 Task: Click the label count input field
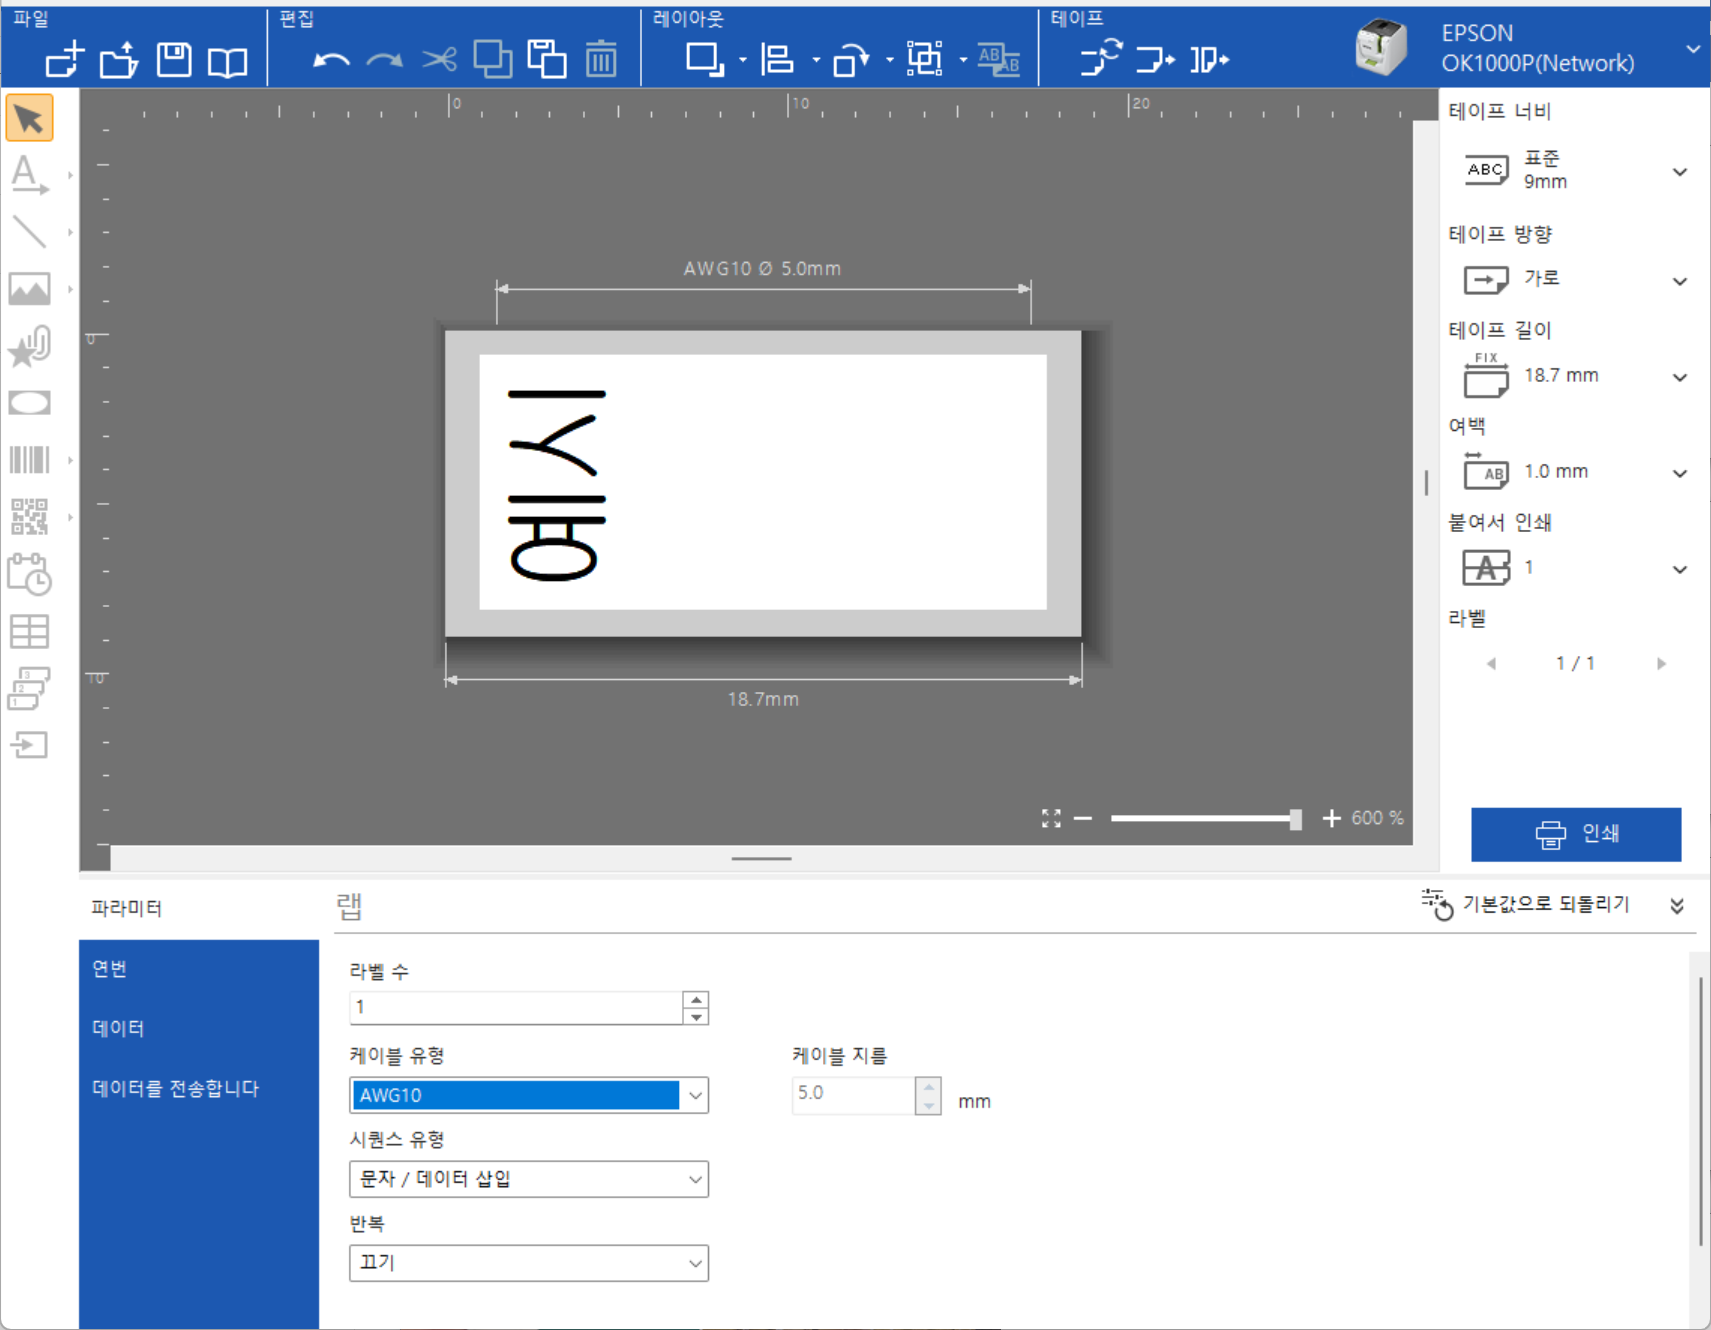(x=516, y=1008)
